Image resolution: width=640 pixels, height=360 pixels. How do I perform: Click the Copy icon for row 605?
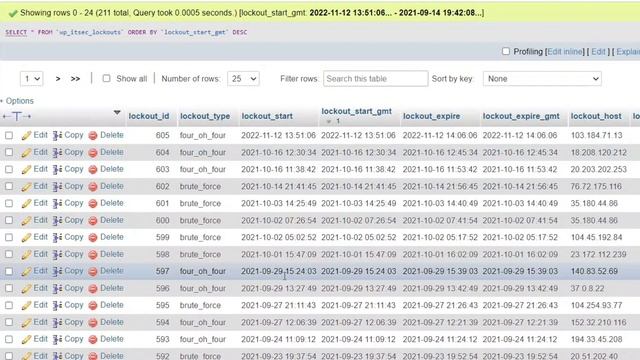pos(57,136)
